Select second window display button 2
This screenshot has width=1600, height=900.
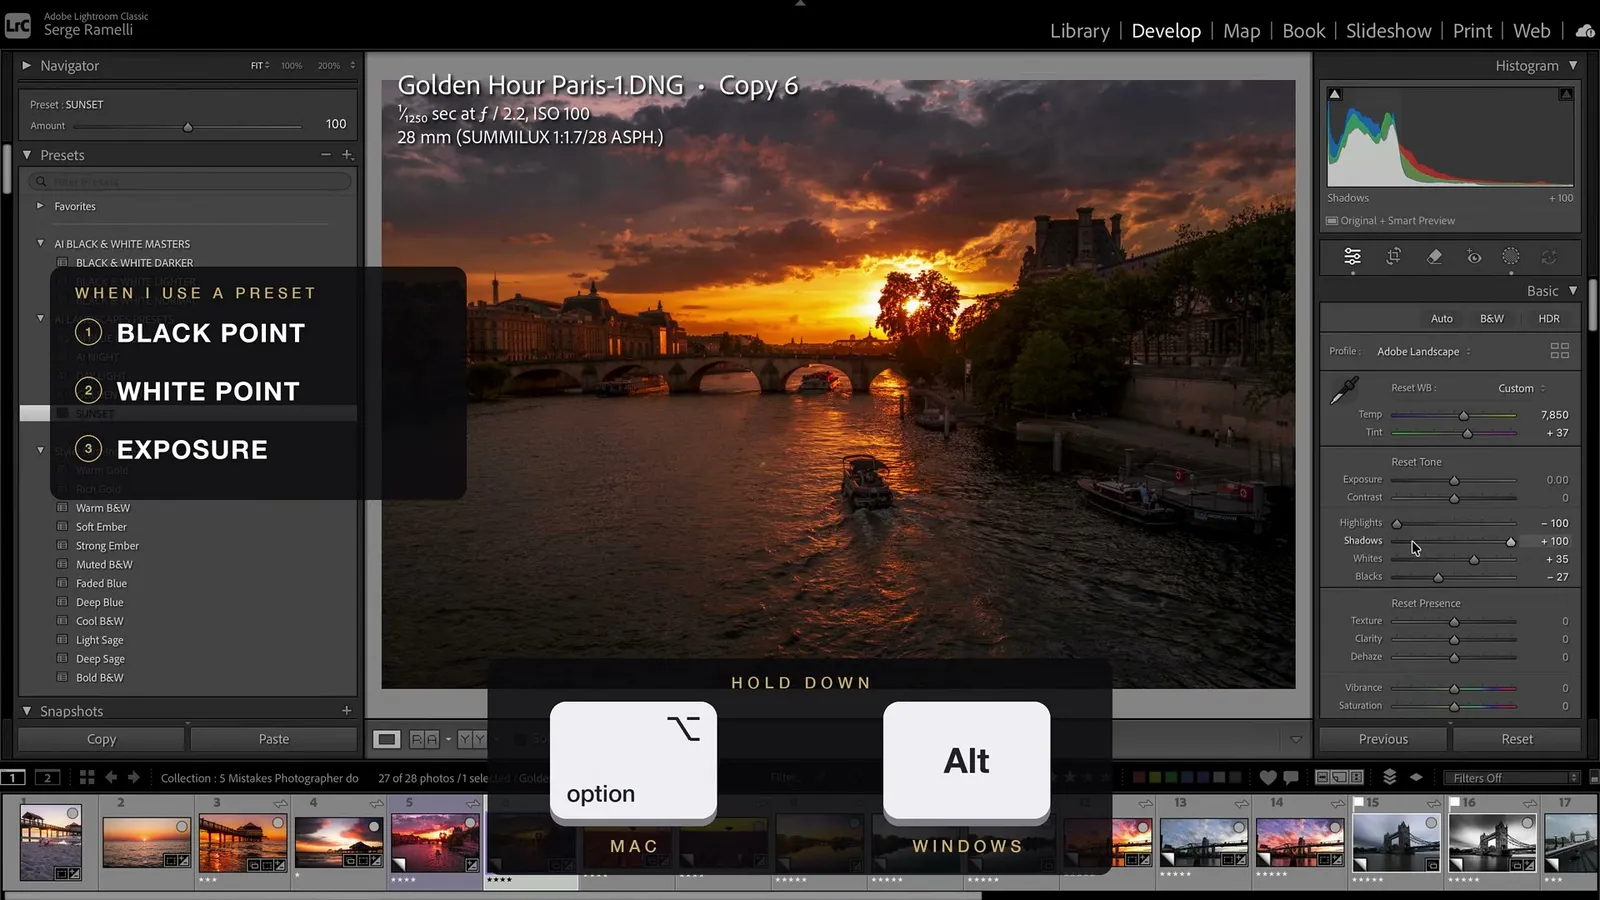pos(47,777)
